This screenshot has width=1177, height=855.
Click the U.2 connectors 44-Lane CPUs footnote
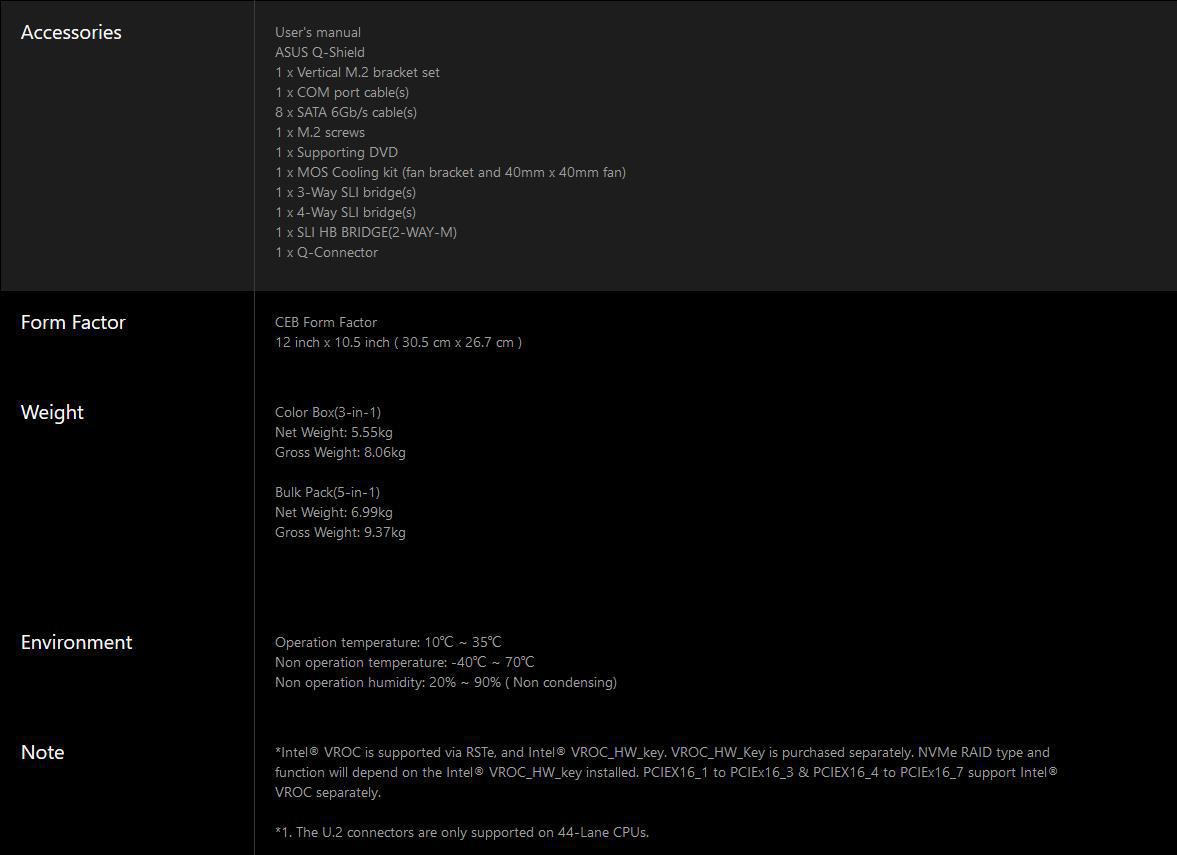[x=462, y=832]
